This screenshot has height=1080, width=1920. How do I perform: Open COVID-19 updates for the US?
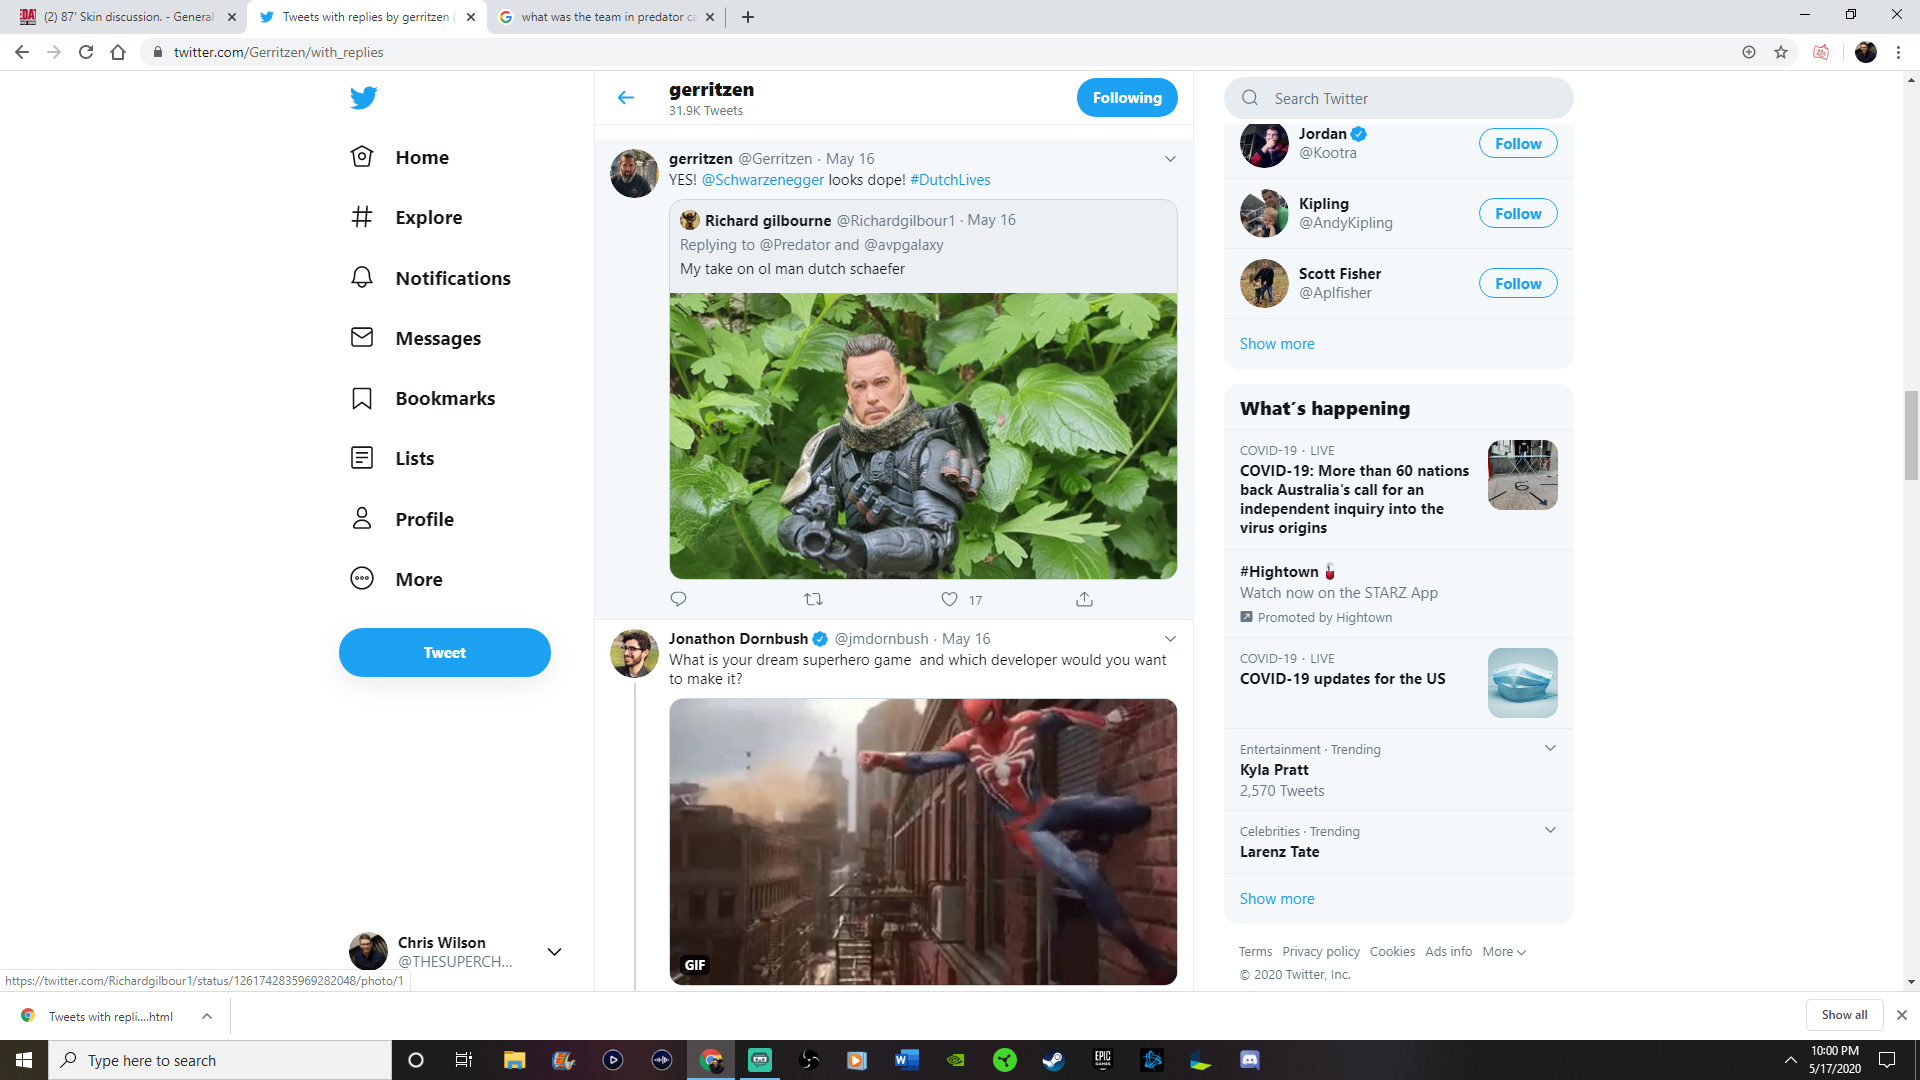coord(1398,683)
